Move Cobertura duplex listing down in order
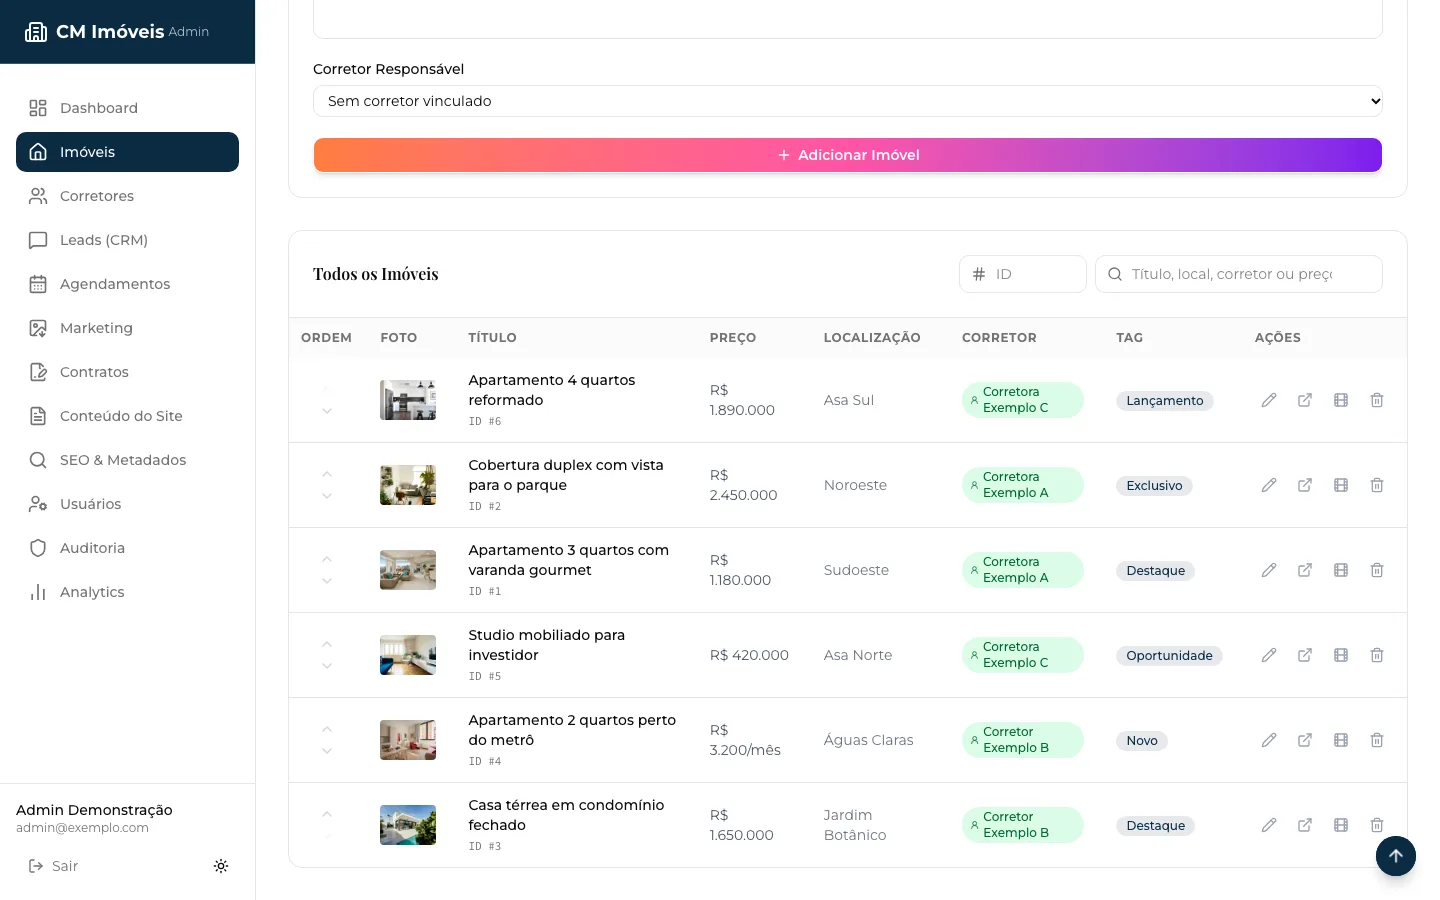Screen dimensions: 1440x900 (x=327, y=496)
